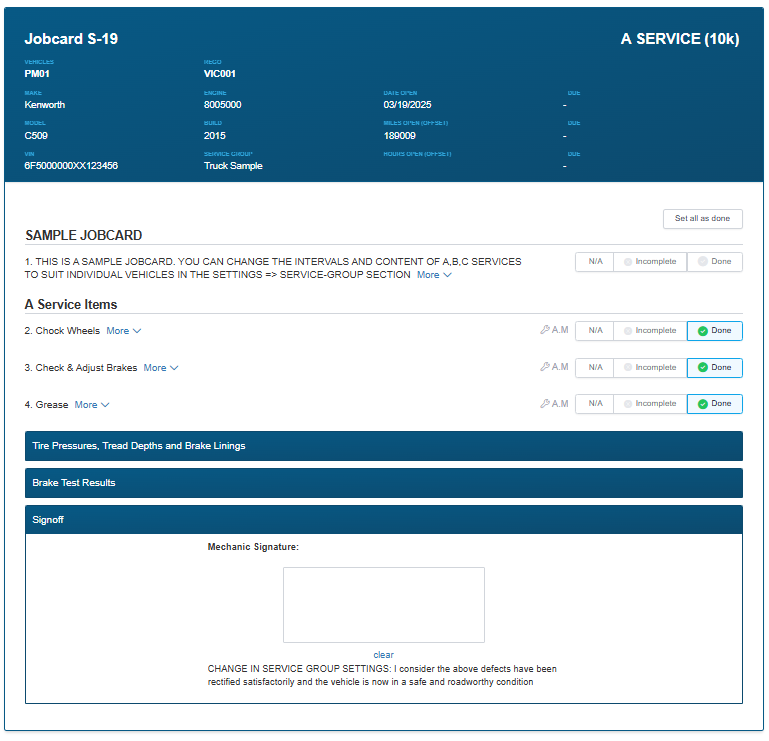
Task: Mark sample jobcard item 1 as Done
Action: [x=714, y=262]
